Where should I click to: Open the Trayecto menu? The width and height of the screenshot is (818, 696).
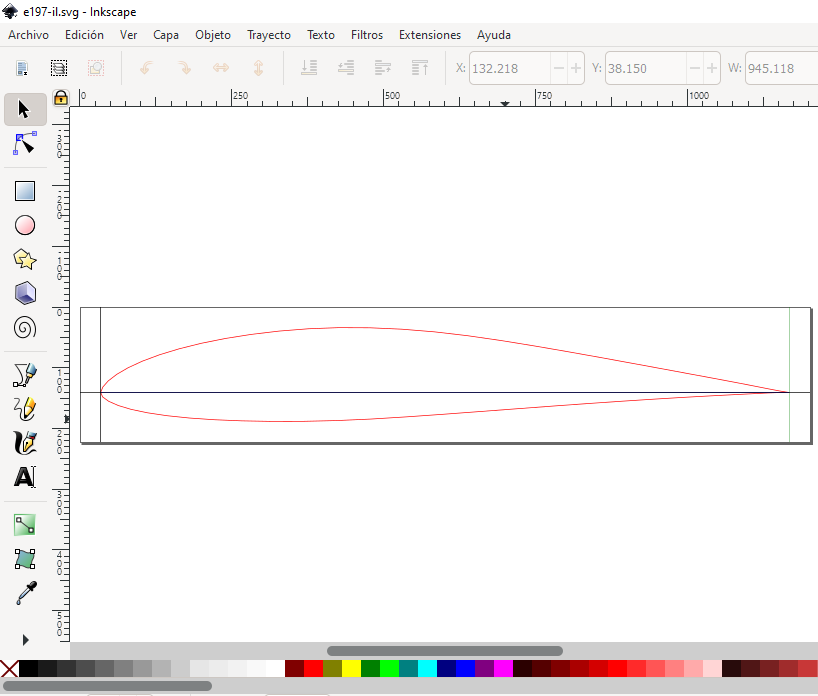[x=269, y=35]
